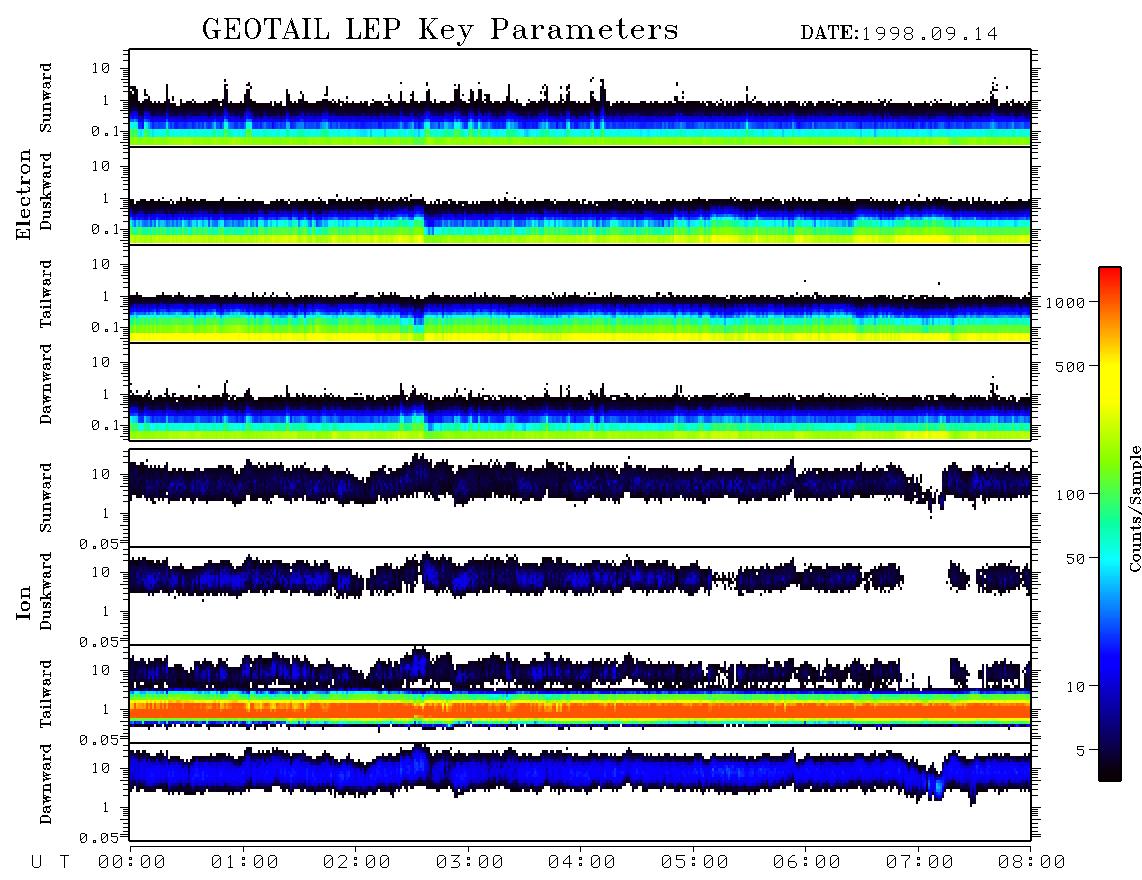Click the '02:00' time tick label

tap(357, 863)
